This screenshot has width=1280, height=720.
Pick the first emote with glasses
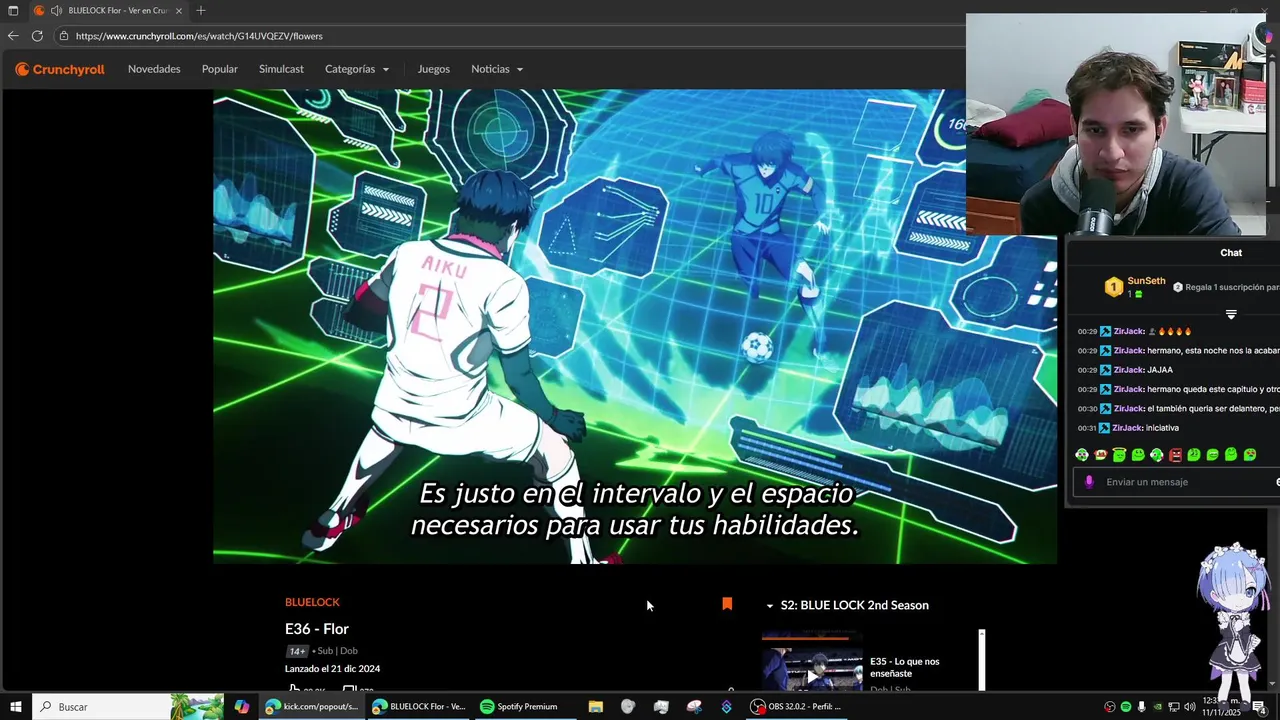point(1082,455)
